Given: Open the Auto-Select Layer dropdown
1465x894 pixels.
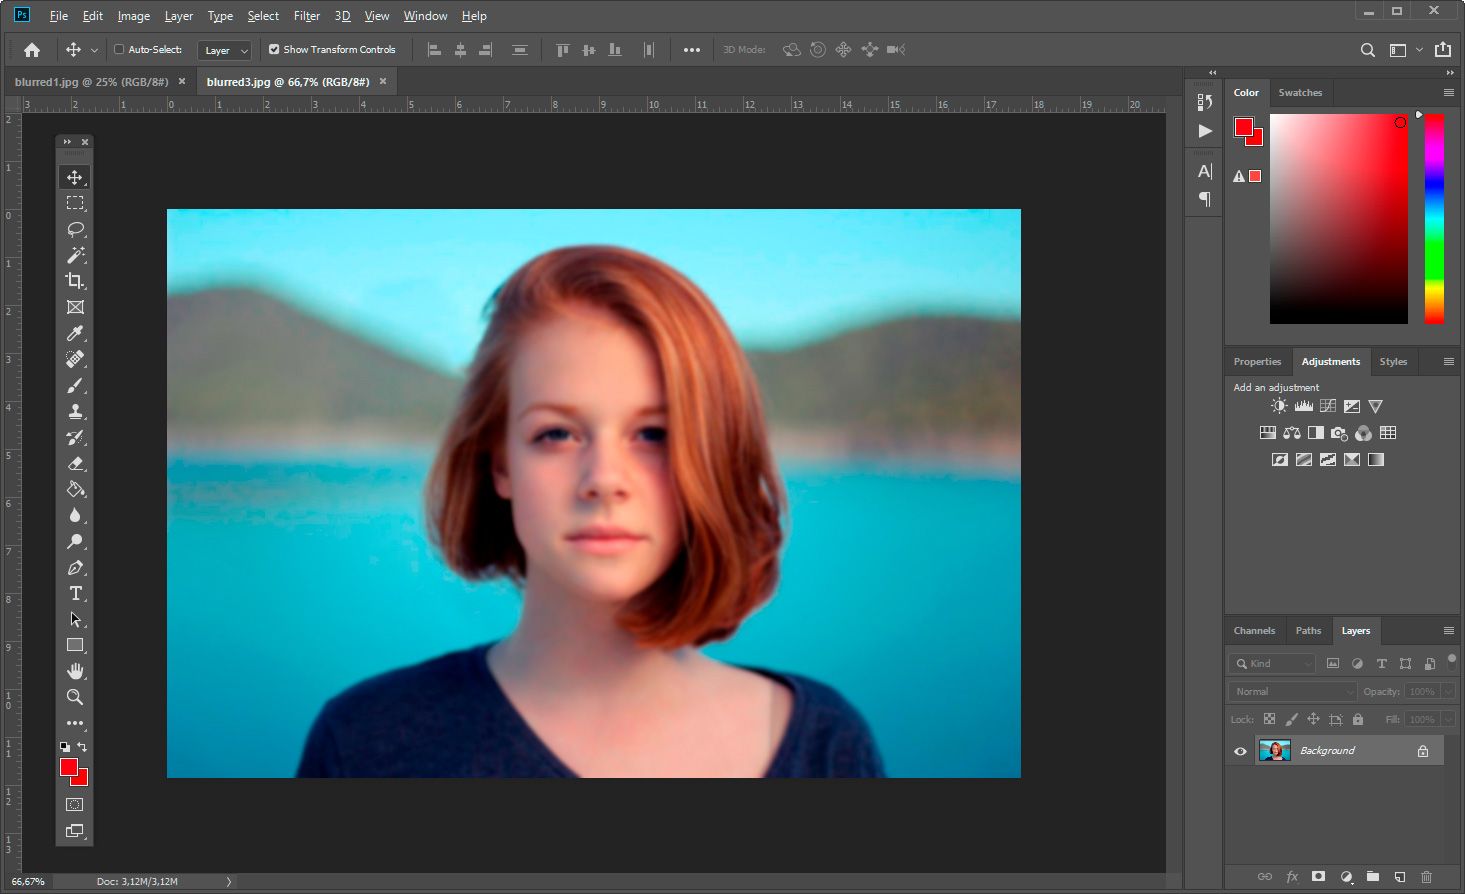Looking at the screenshot, I should coord(225,50).
